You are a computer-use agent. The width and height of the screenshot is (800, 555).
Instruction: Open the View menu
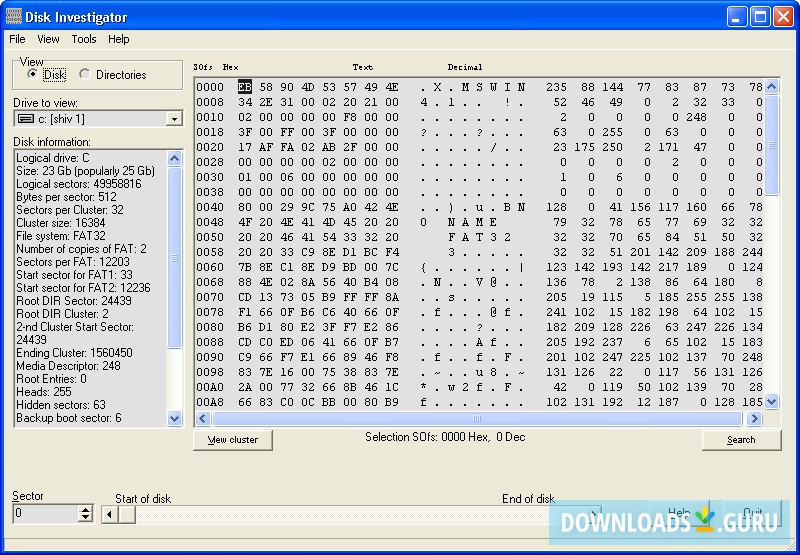pos(48,39)
